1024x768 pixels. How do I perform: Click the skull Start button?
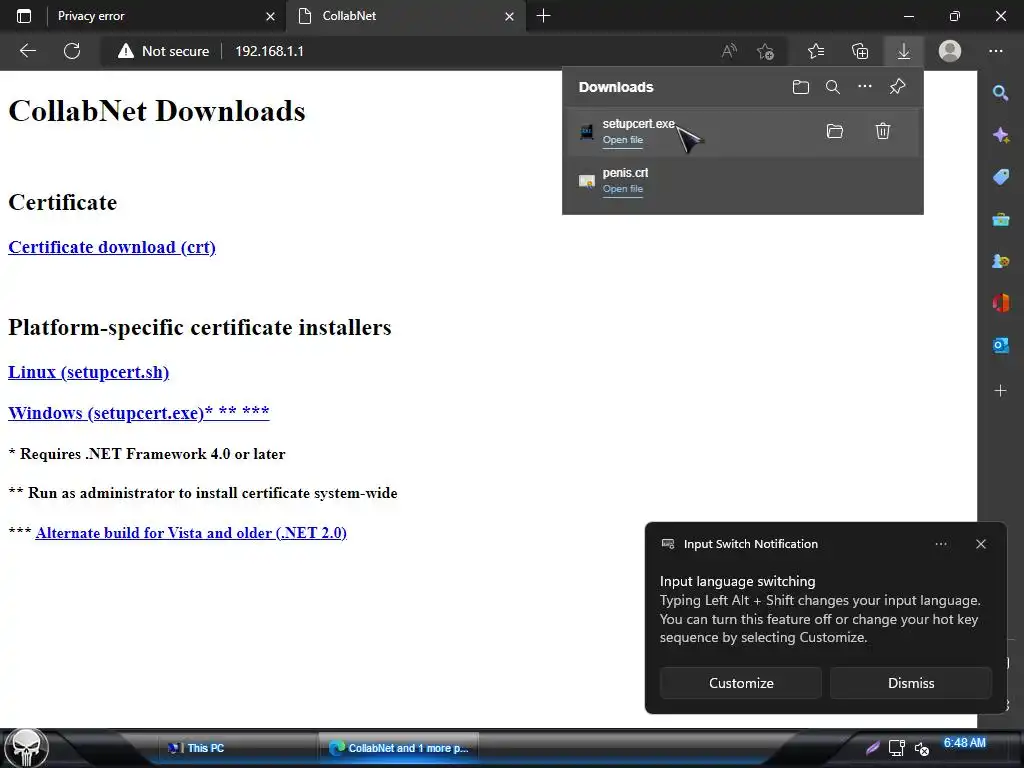[26, 748]
